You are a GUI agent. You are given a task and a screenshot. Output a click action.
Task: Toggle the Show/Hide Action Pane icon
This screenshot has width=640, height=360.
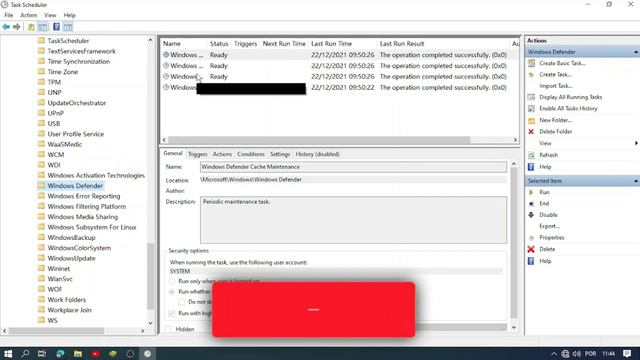coord(68,27)
